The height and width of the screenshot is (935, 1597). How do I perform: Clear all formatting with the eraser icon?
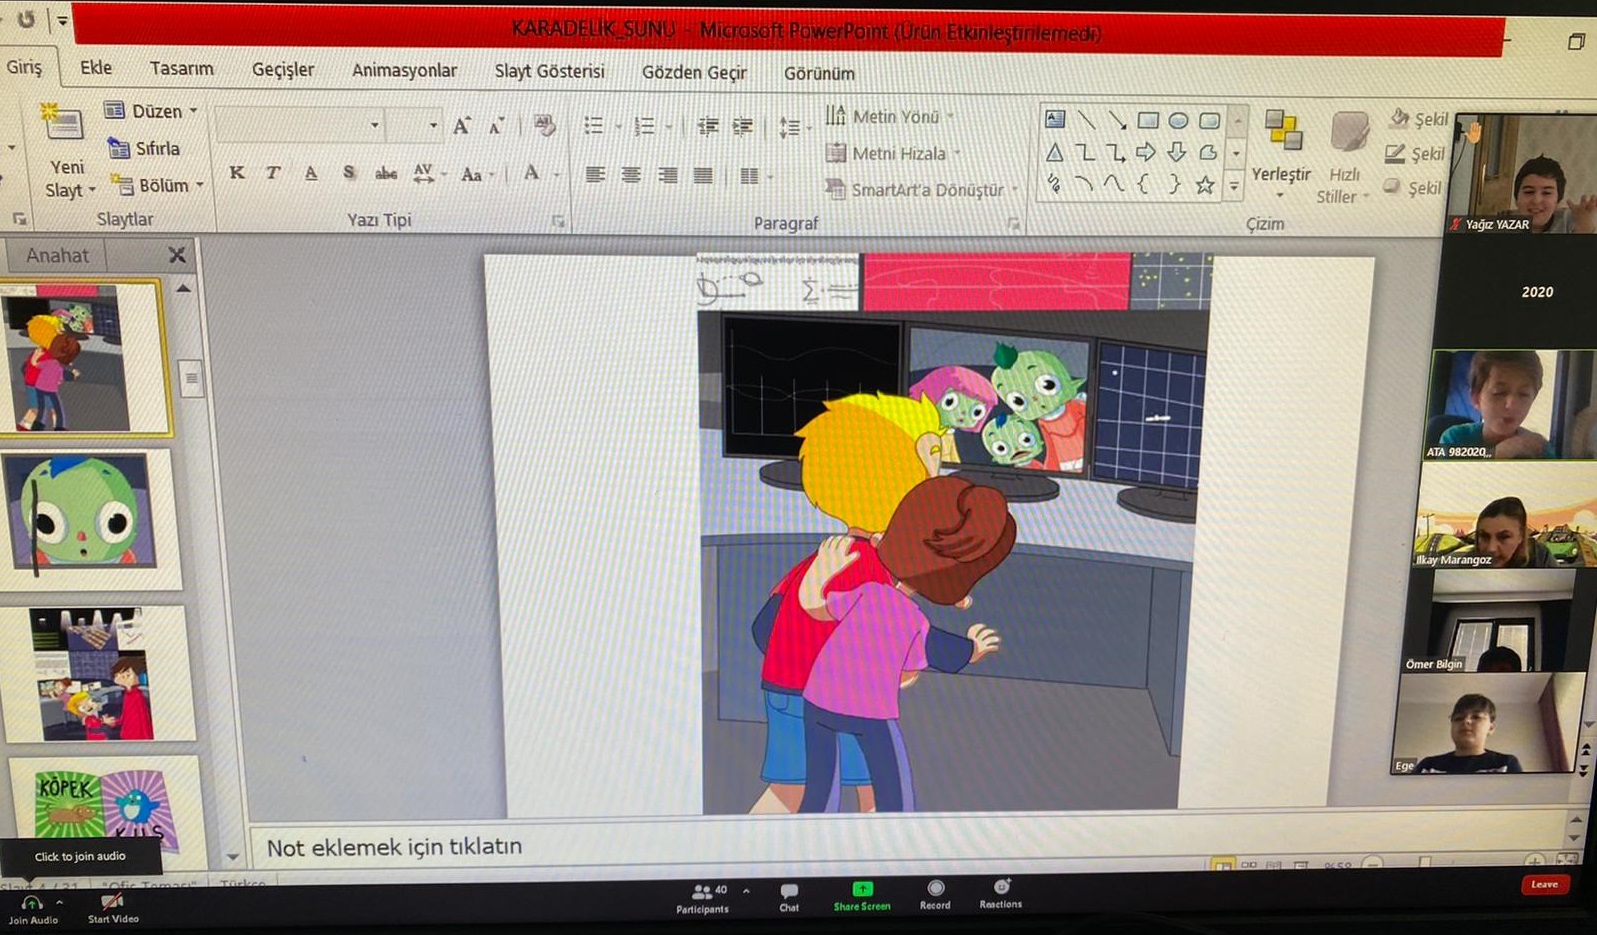(x=544, y=125)
